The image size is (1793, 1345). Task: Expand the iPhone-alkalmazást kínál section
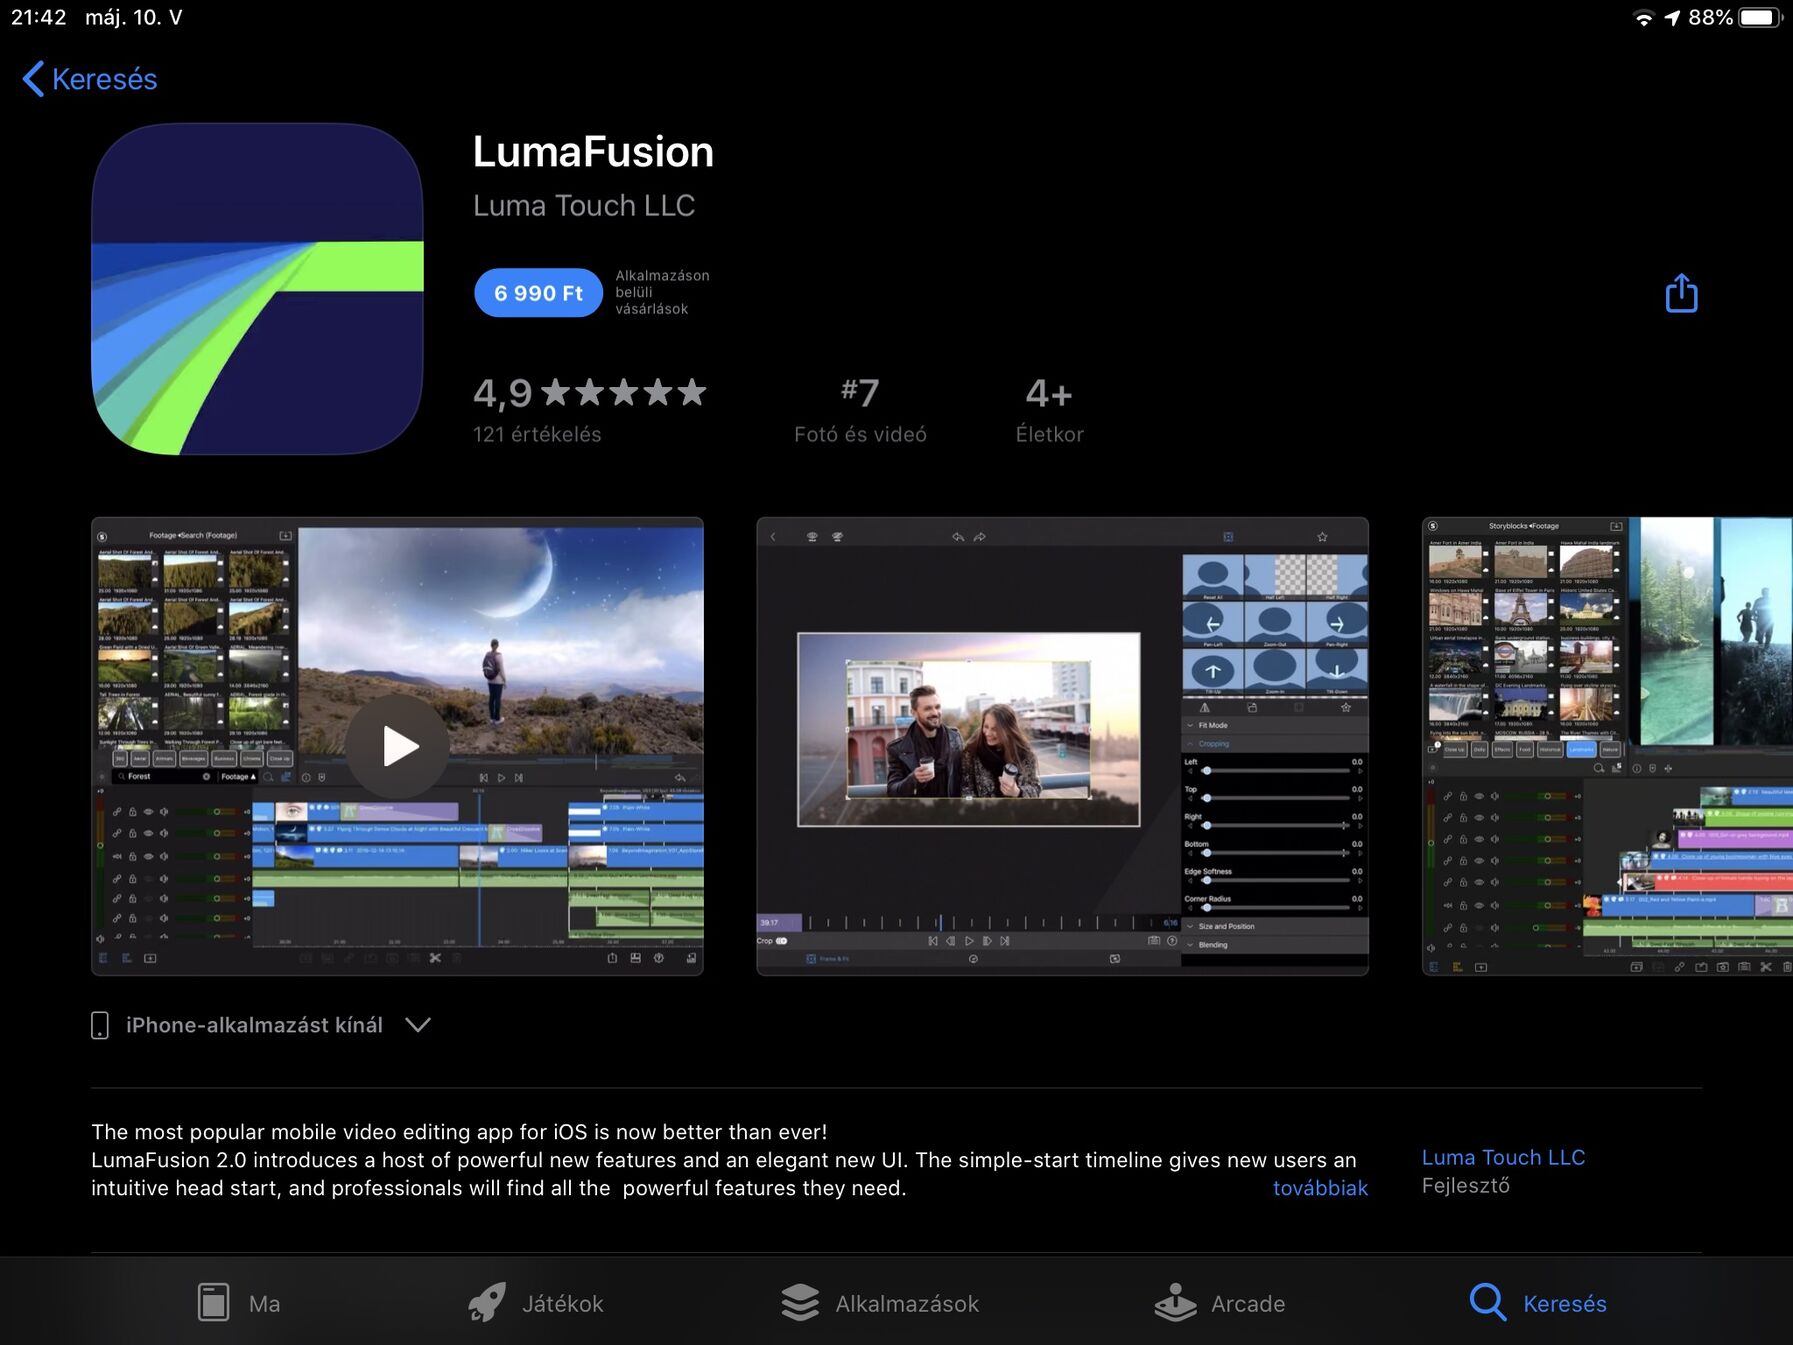pos(261,1025)
